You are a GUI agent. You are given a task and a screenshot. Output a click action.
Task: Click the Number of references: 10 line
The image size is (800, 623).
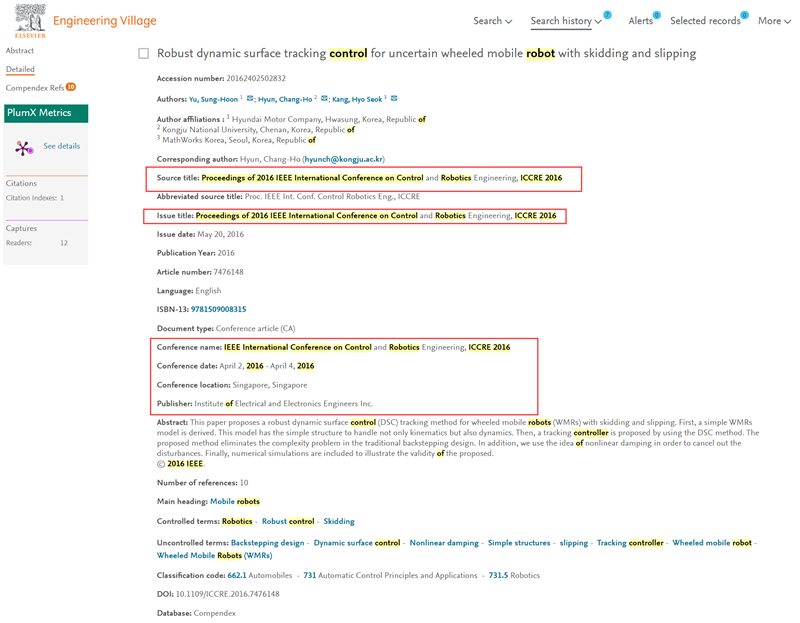(203, 483)
